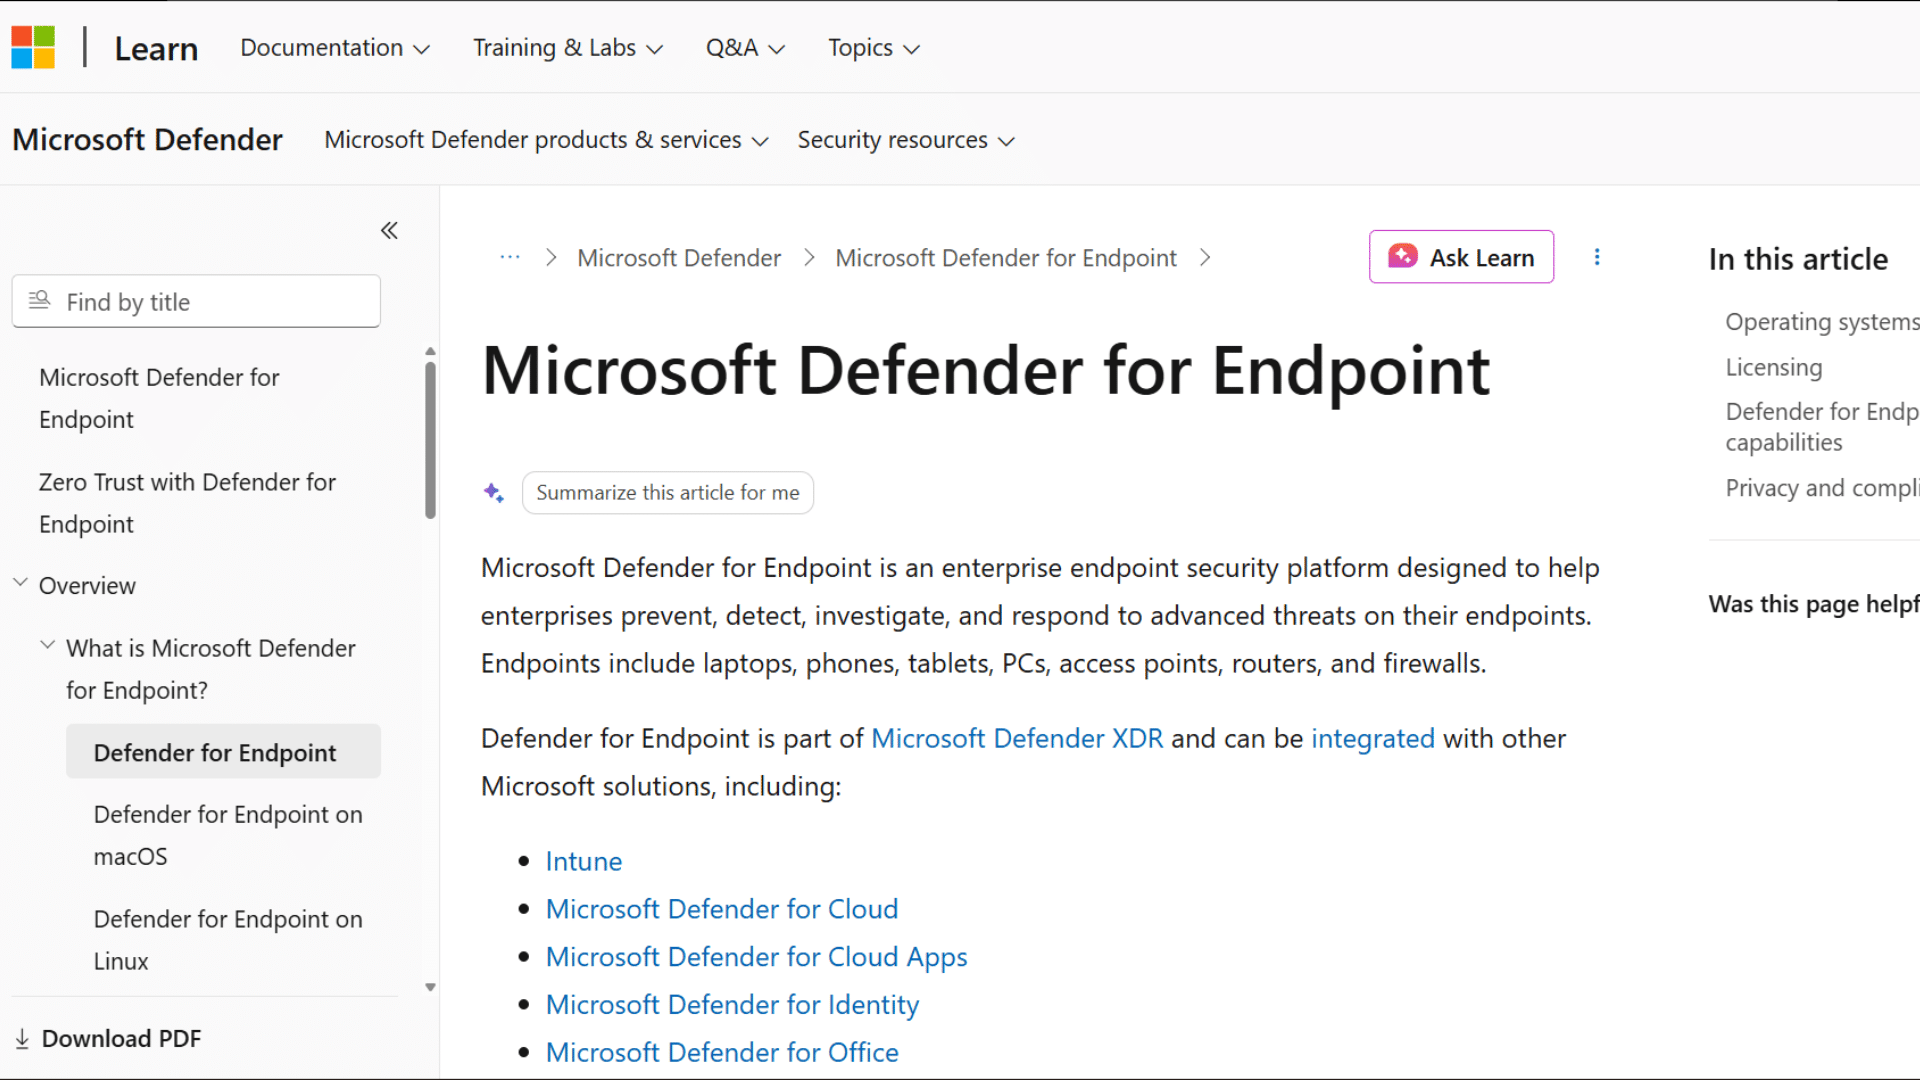Open the Q&A dropdown menu

[745, 48]
